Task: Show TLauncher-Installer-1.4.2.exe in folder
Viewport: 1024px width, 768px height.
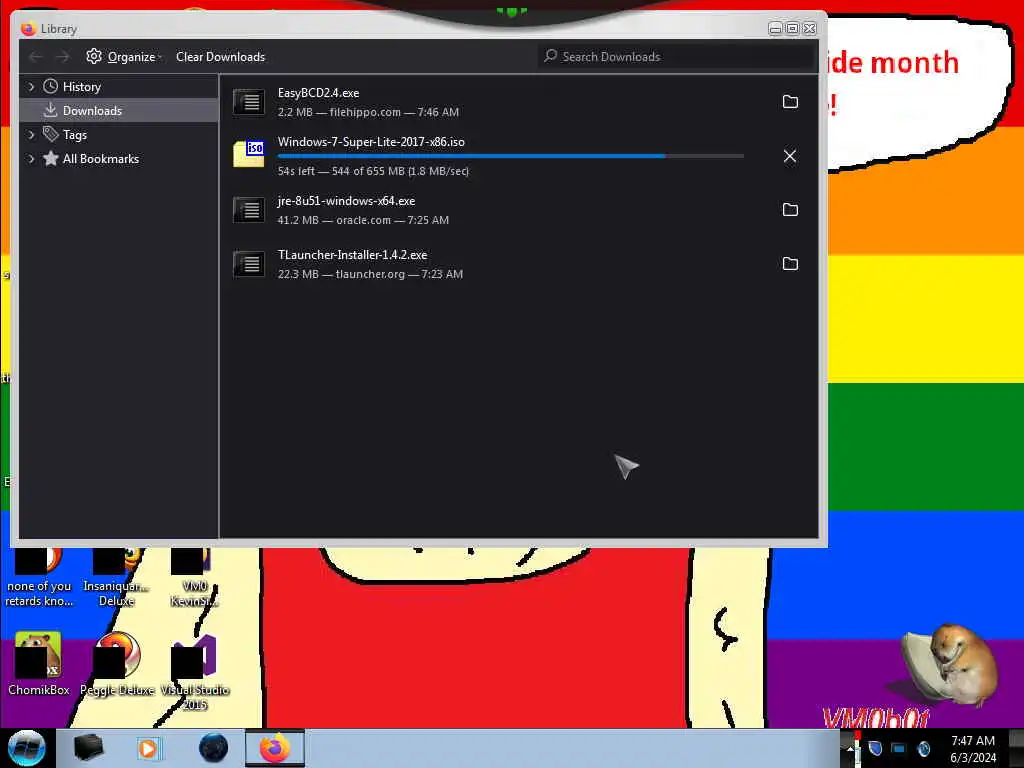Action: tap(790, 264)
